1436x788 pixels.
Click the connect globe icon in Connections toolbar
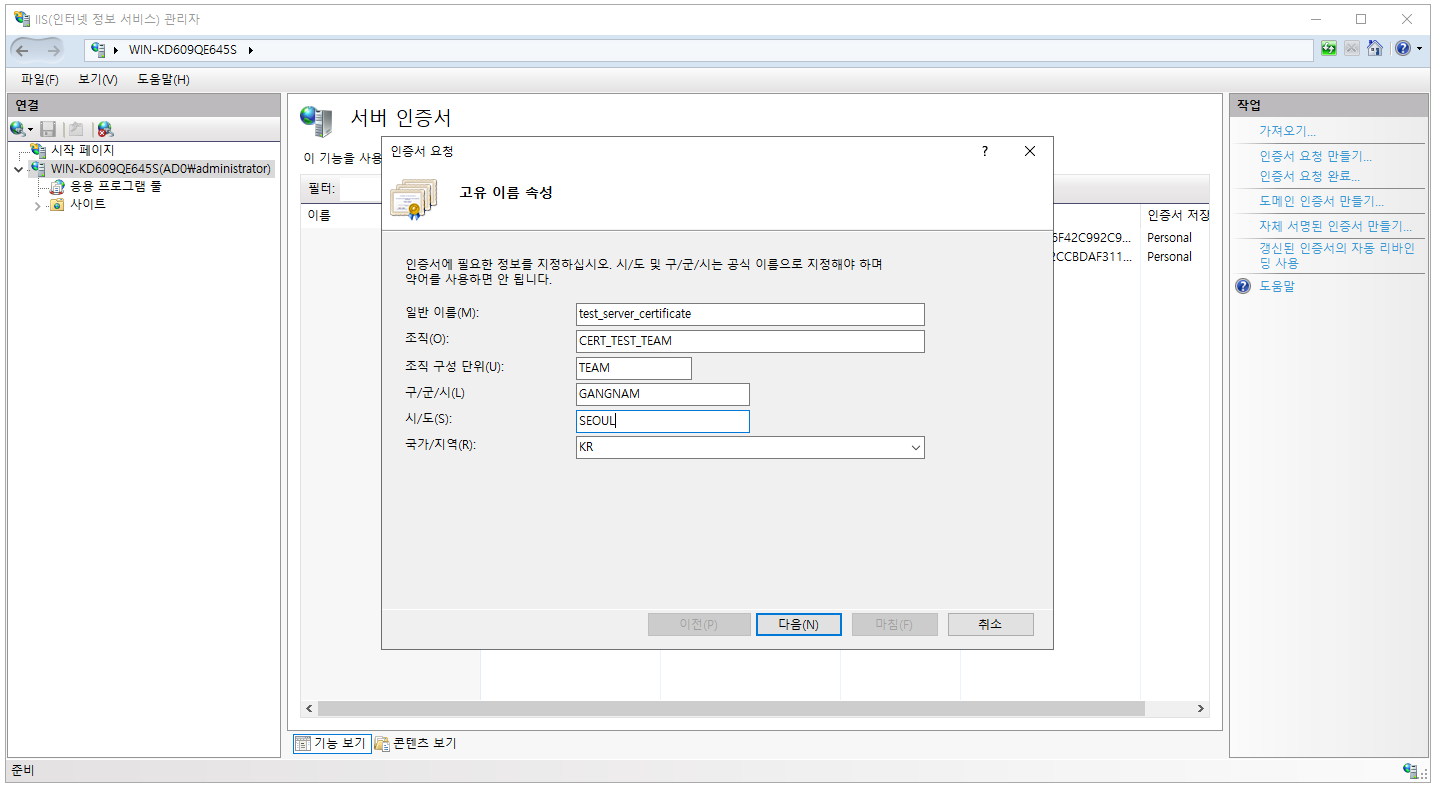[17, 129]
